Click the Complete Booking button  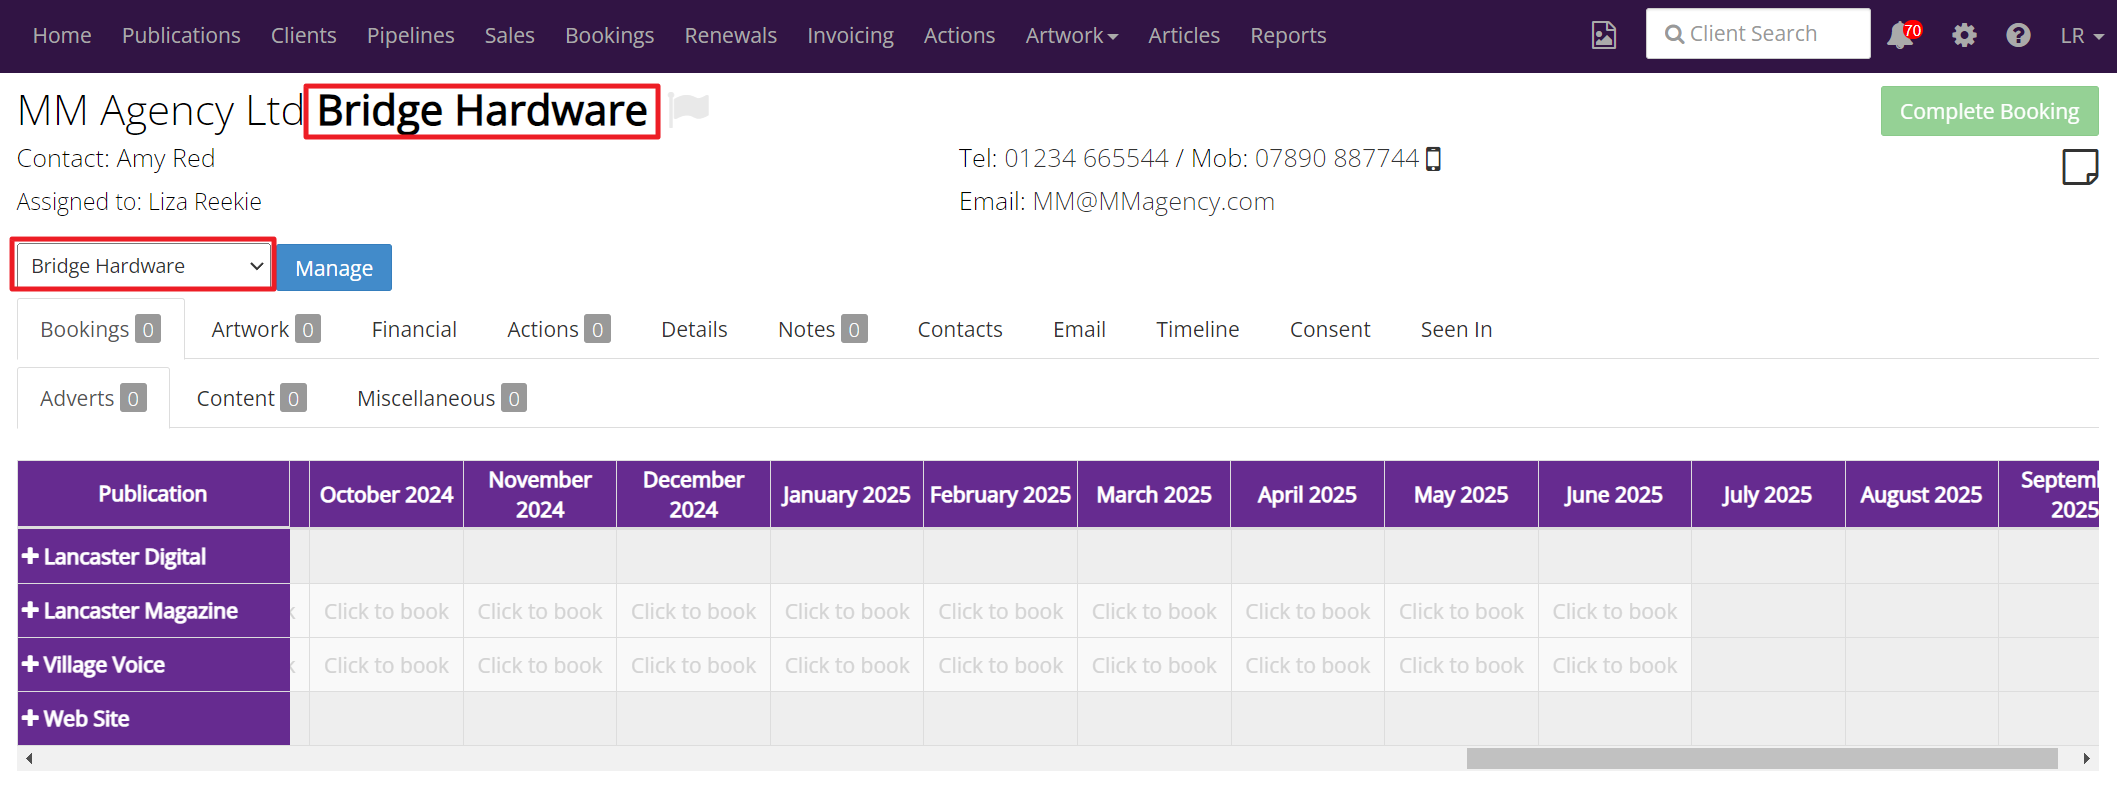(1989, 111)
